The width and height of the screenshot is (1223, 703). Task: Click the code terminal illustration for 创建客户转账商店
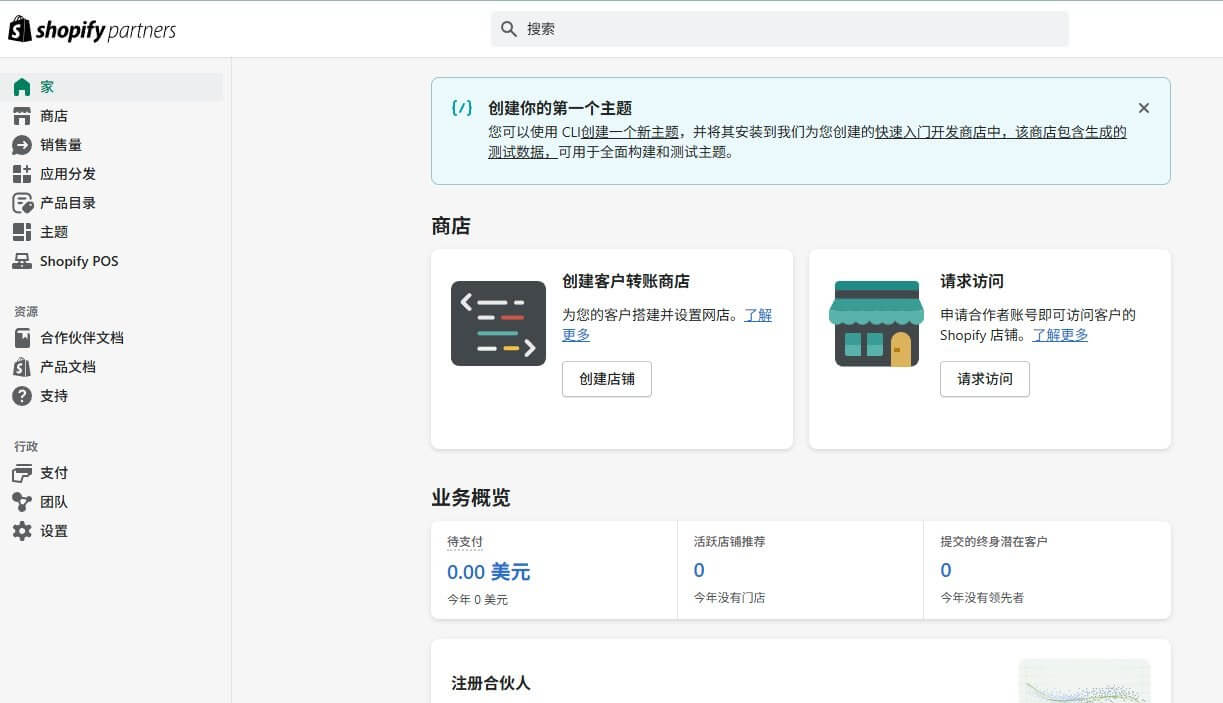tap(498, 323)
